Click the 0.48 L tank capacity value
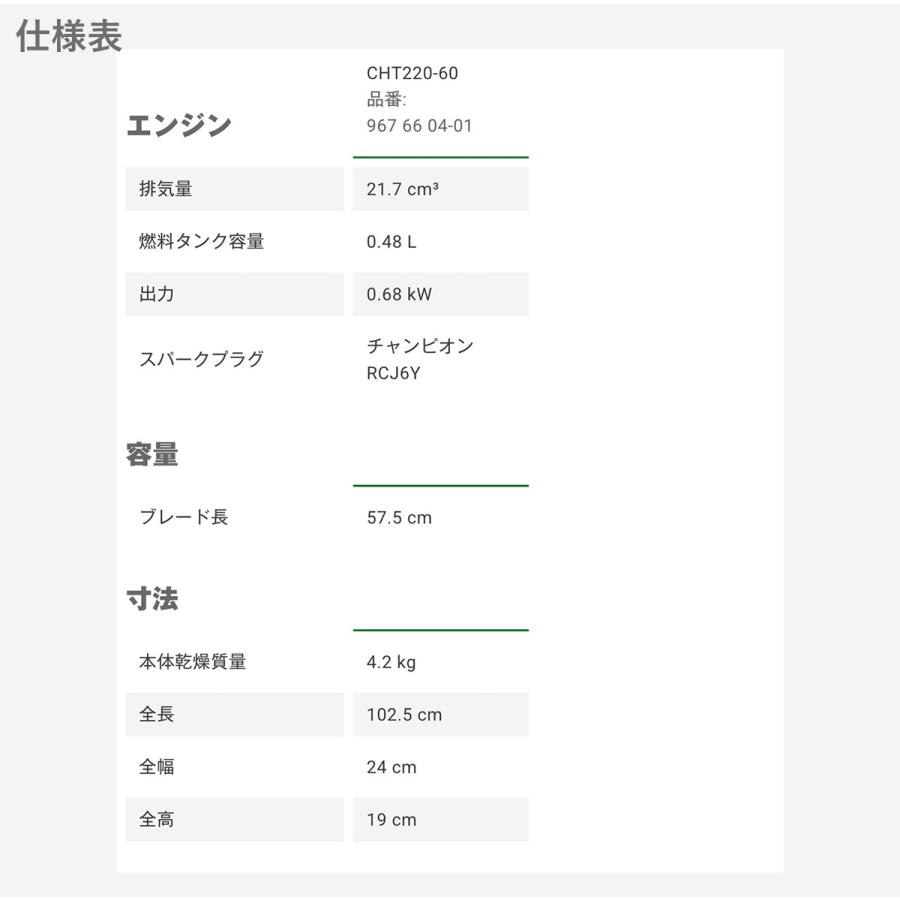 [391, 242]
